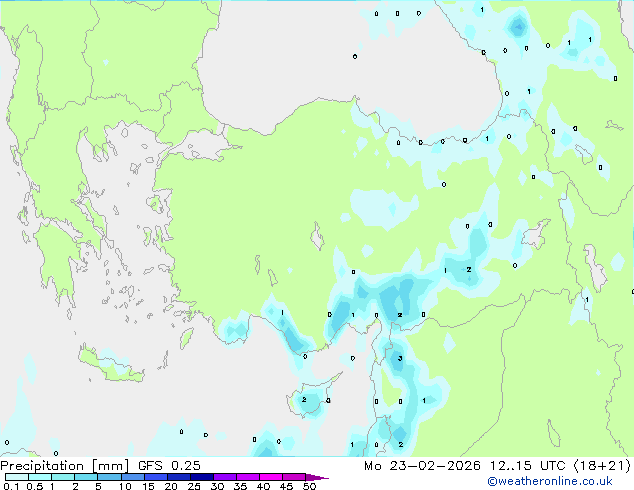
Task: Select the 35–40 mm violet legend swatch
Action: pos(248,477)
